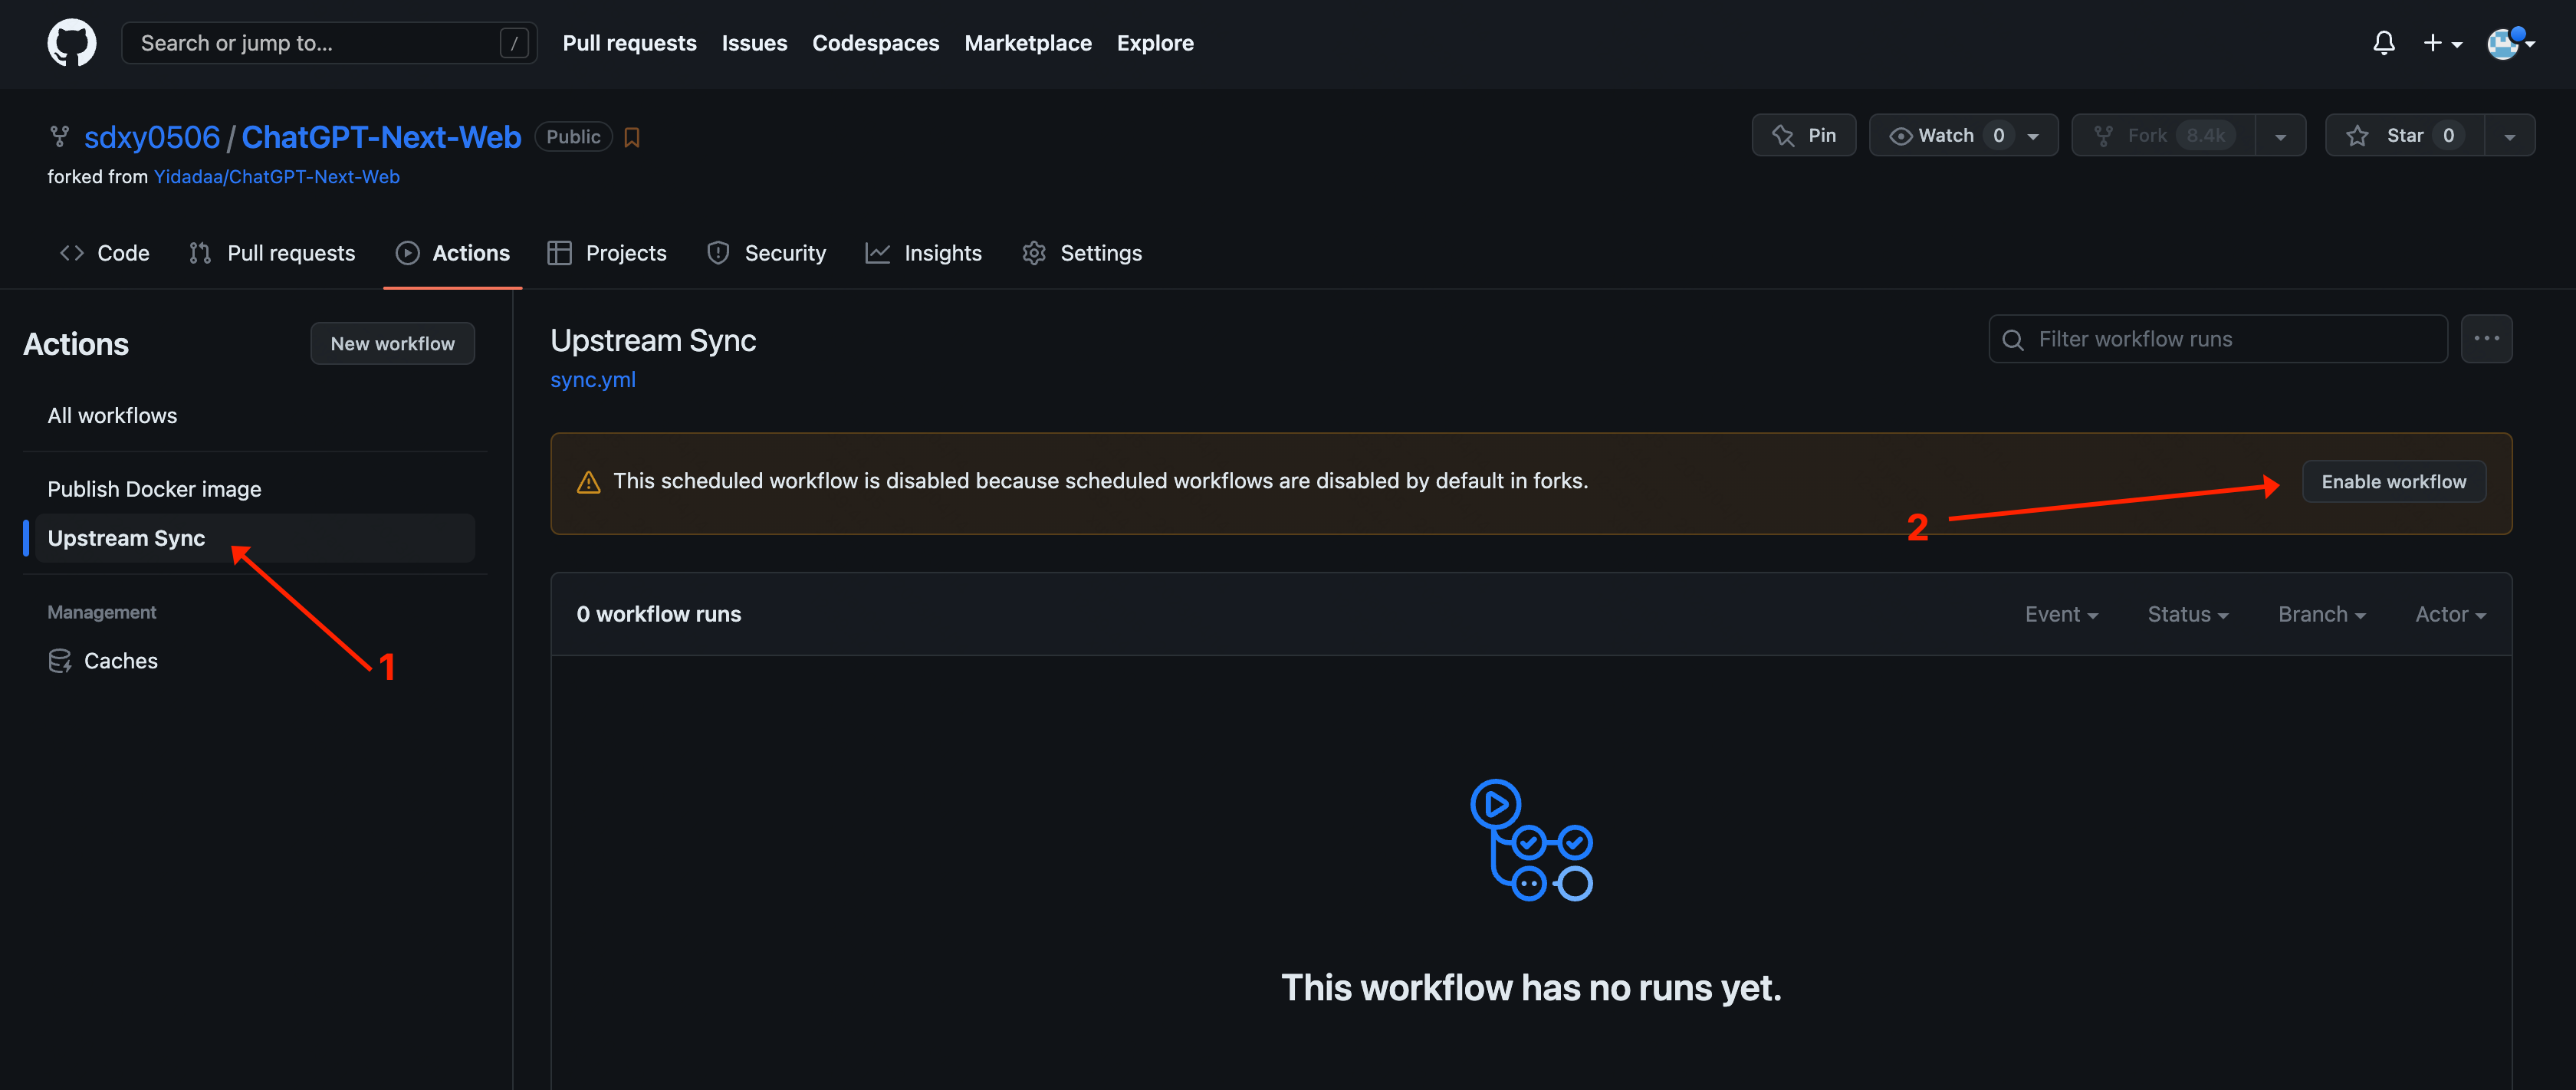Switch to the Security tab
This screenshot has width=2576, height=1090.
tap(766, 253)
